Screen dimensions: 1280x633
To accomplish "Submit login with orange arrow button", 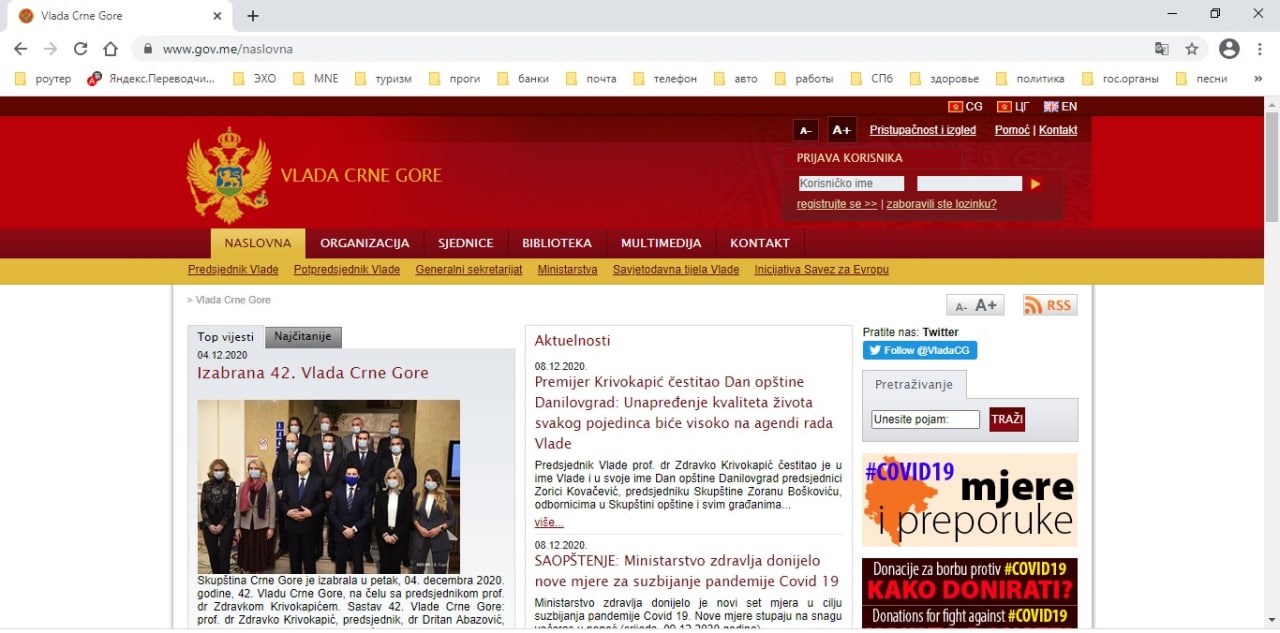I will tap(1035, 184).
